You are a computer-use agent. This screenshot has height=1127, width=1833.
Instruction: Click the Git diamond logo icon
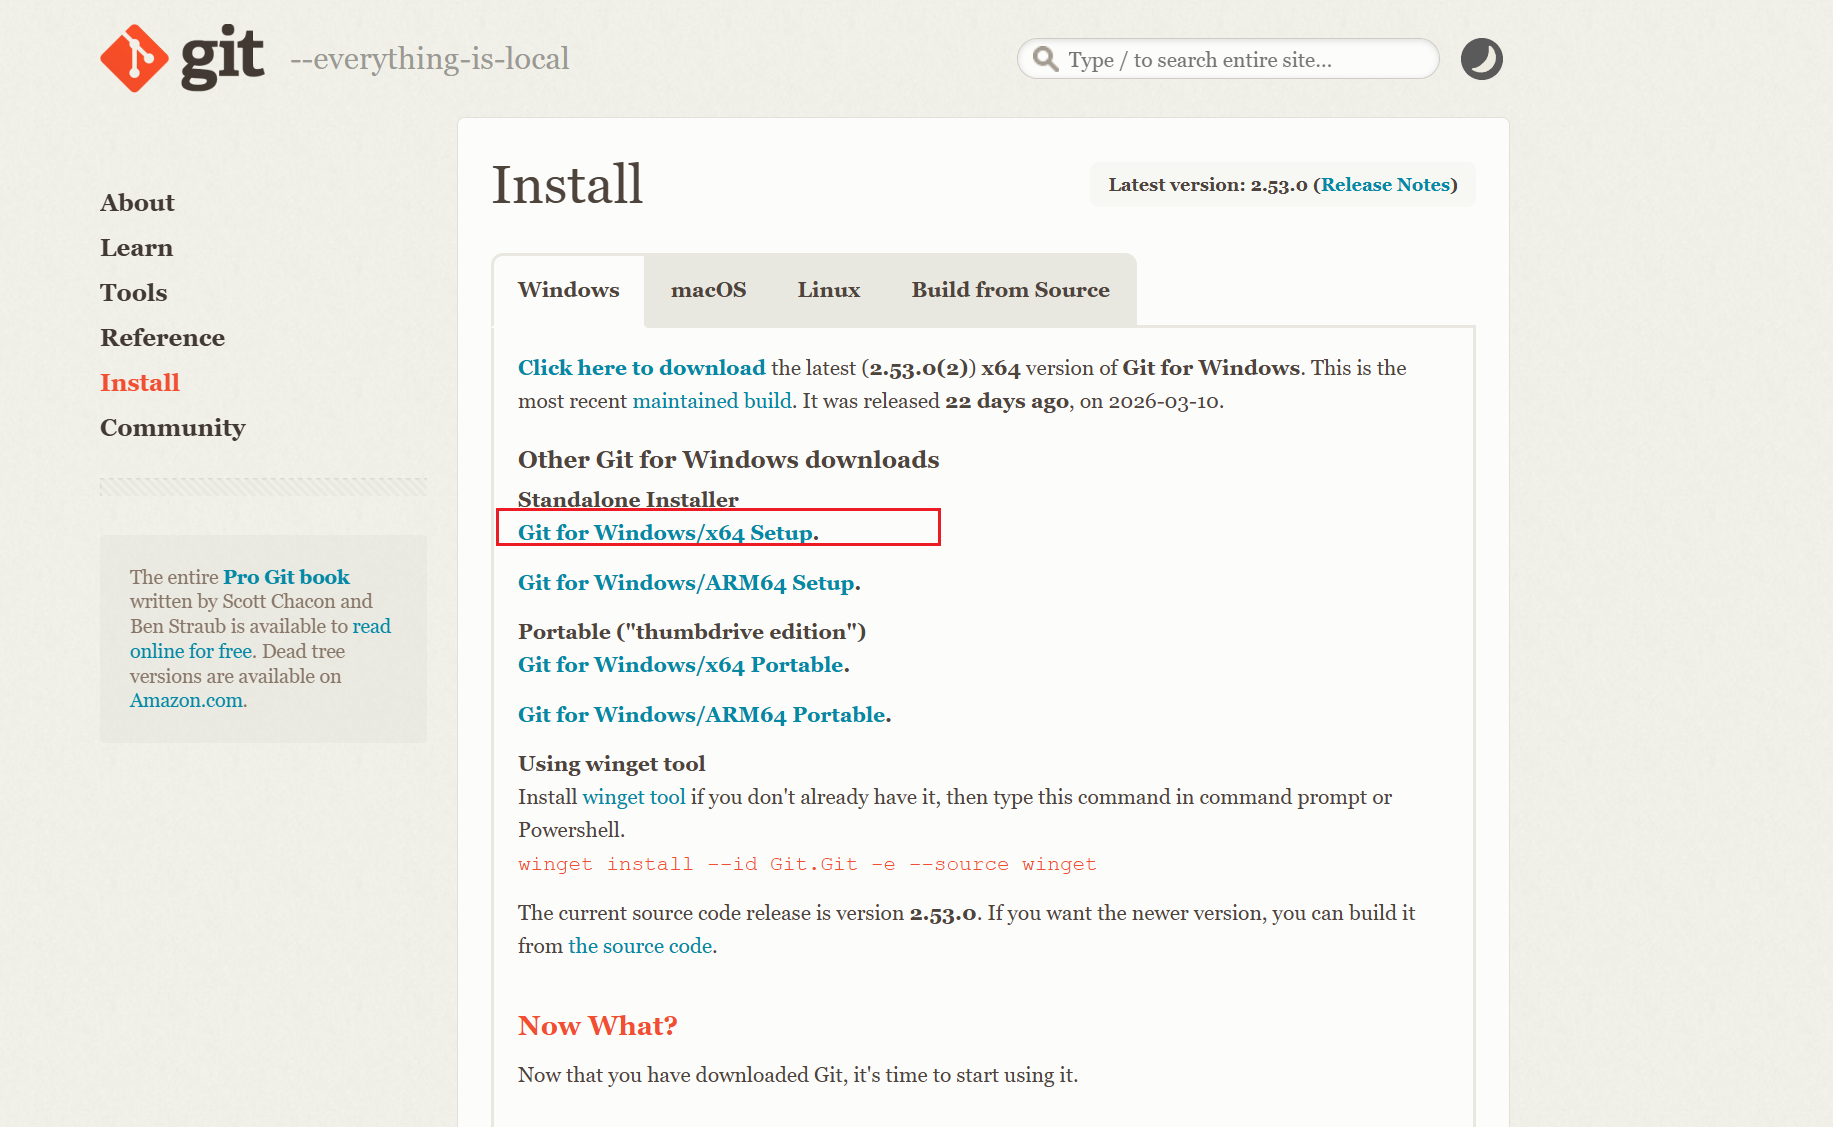tap(134, 58)
